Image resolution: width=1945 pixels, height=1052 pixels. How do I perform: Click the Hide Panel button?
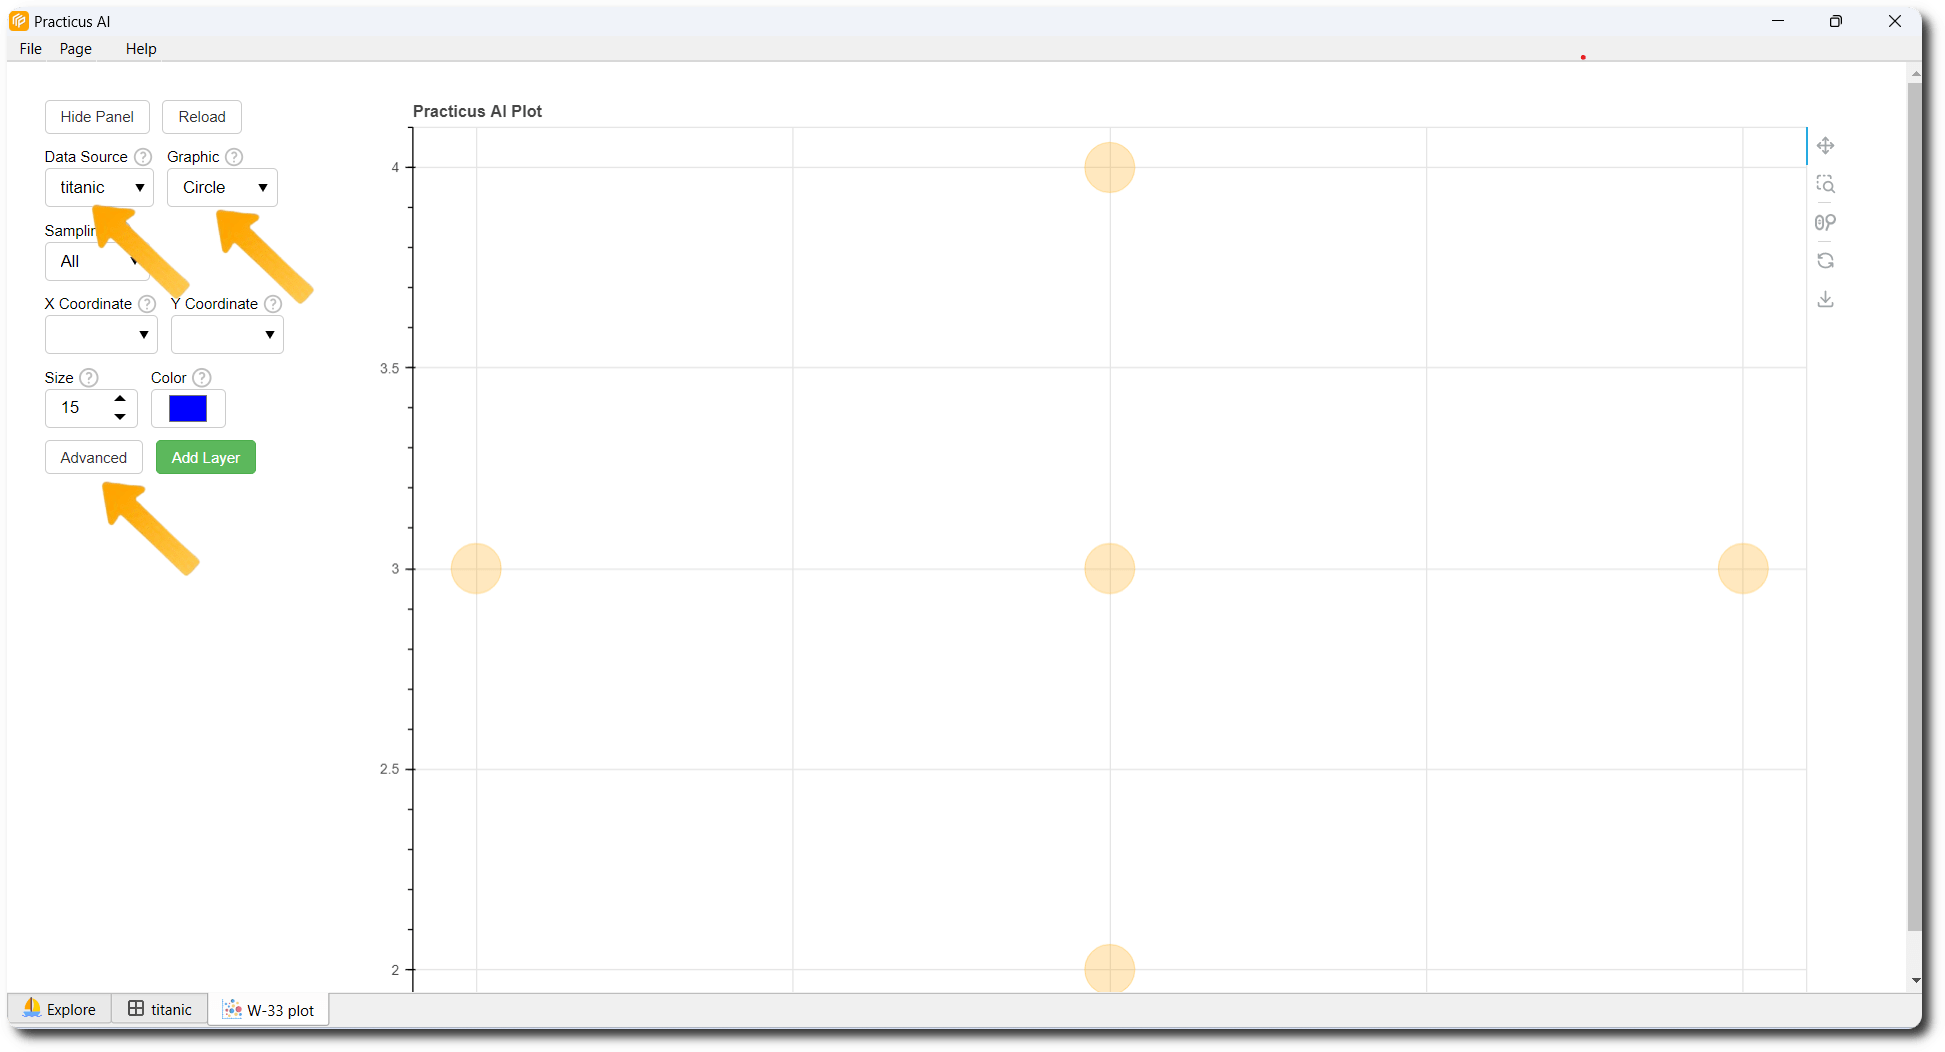(x=97, y=117)
